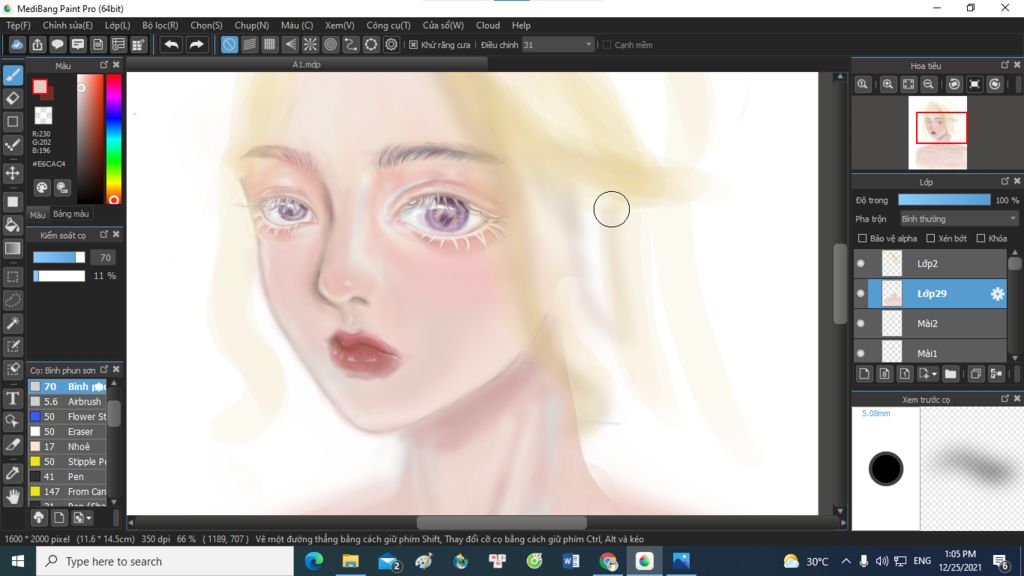
Task: Turn snap off using the blue circle icon
Action: tap(229, 44)
